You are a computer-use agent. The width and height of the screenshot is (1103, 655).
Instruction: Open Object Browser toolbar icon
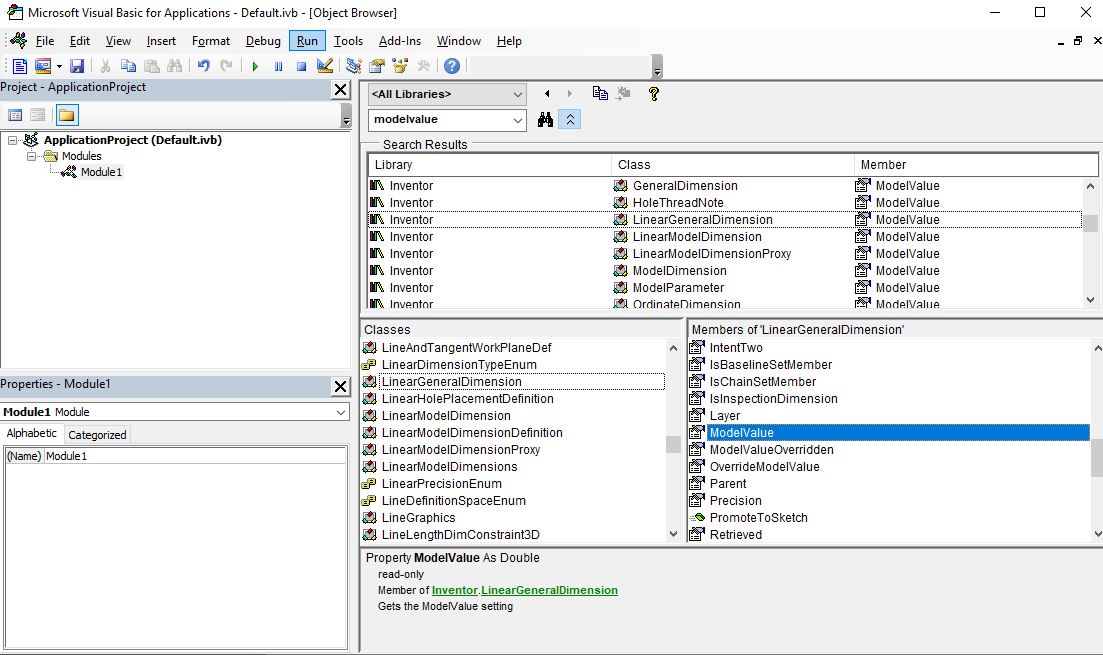tap(400, 66)
